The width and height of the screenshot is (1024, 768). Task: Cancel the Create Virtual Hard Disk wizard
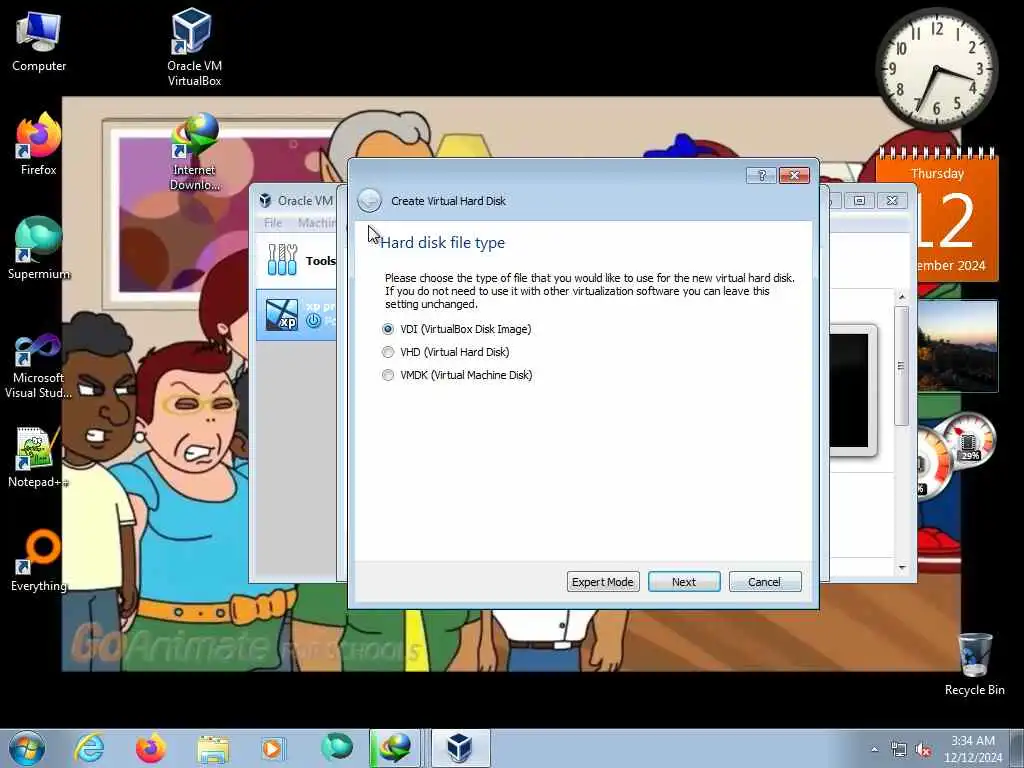click(764, 582)
